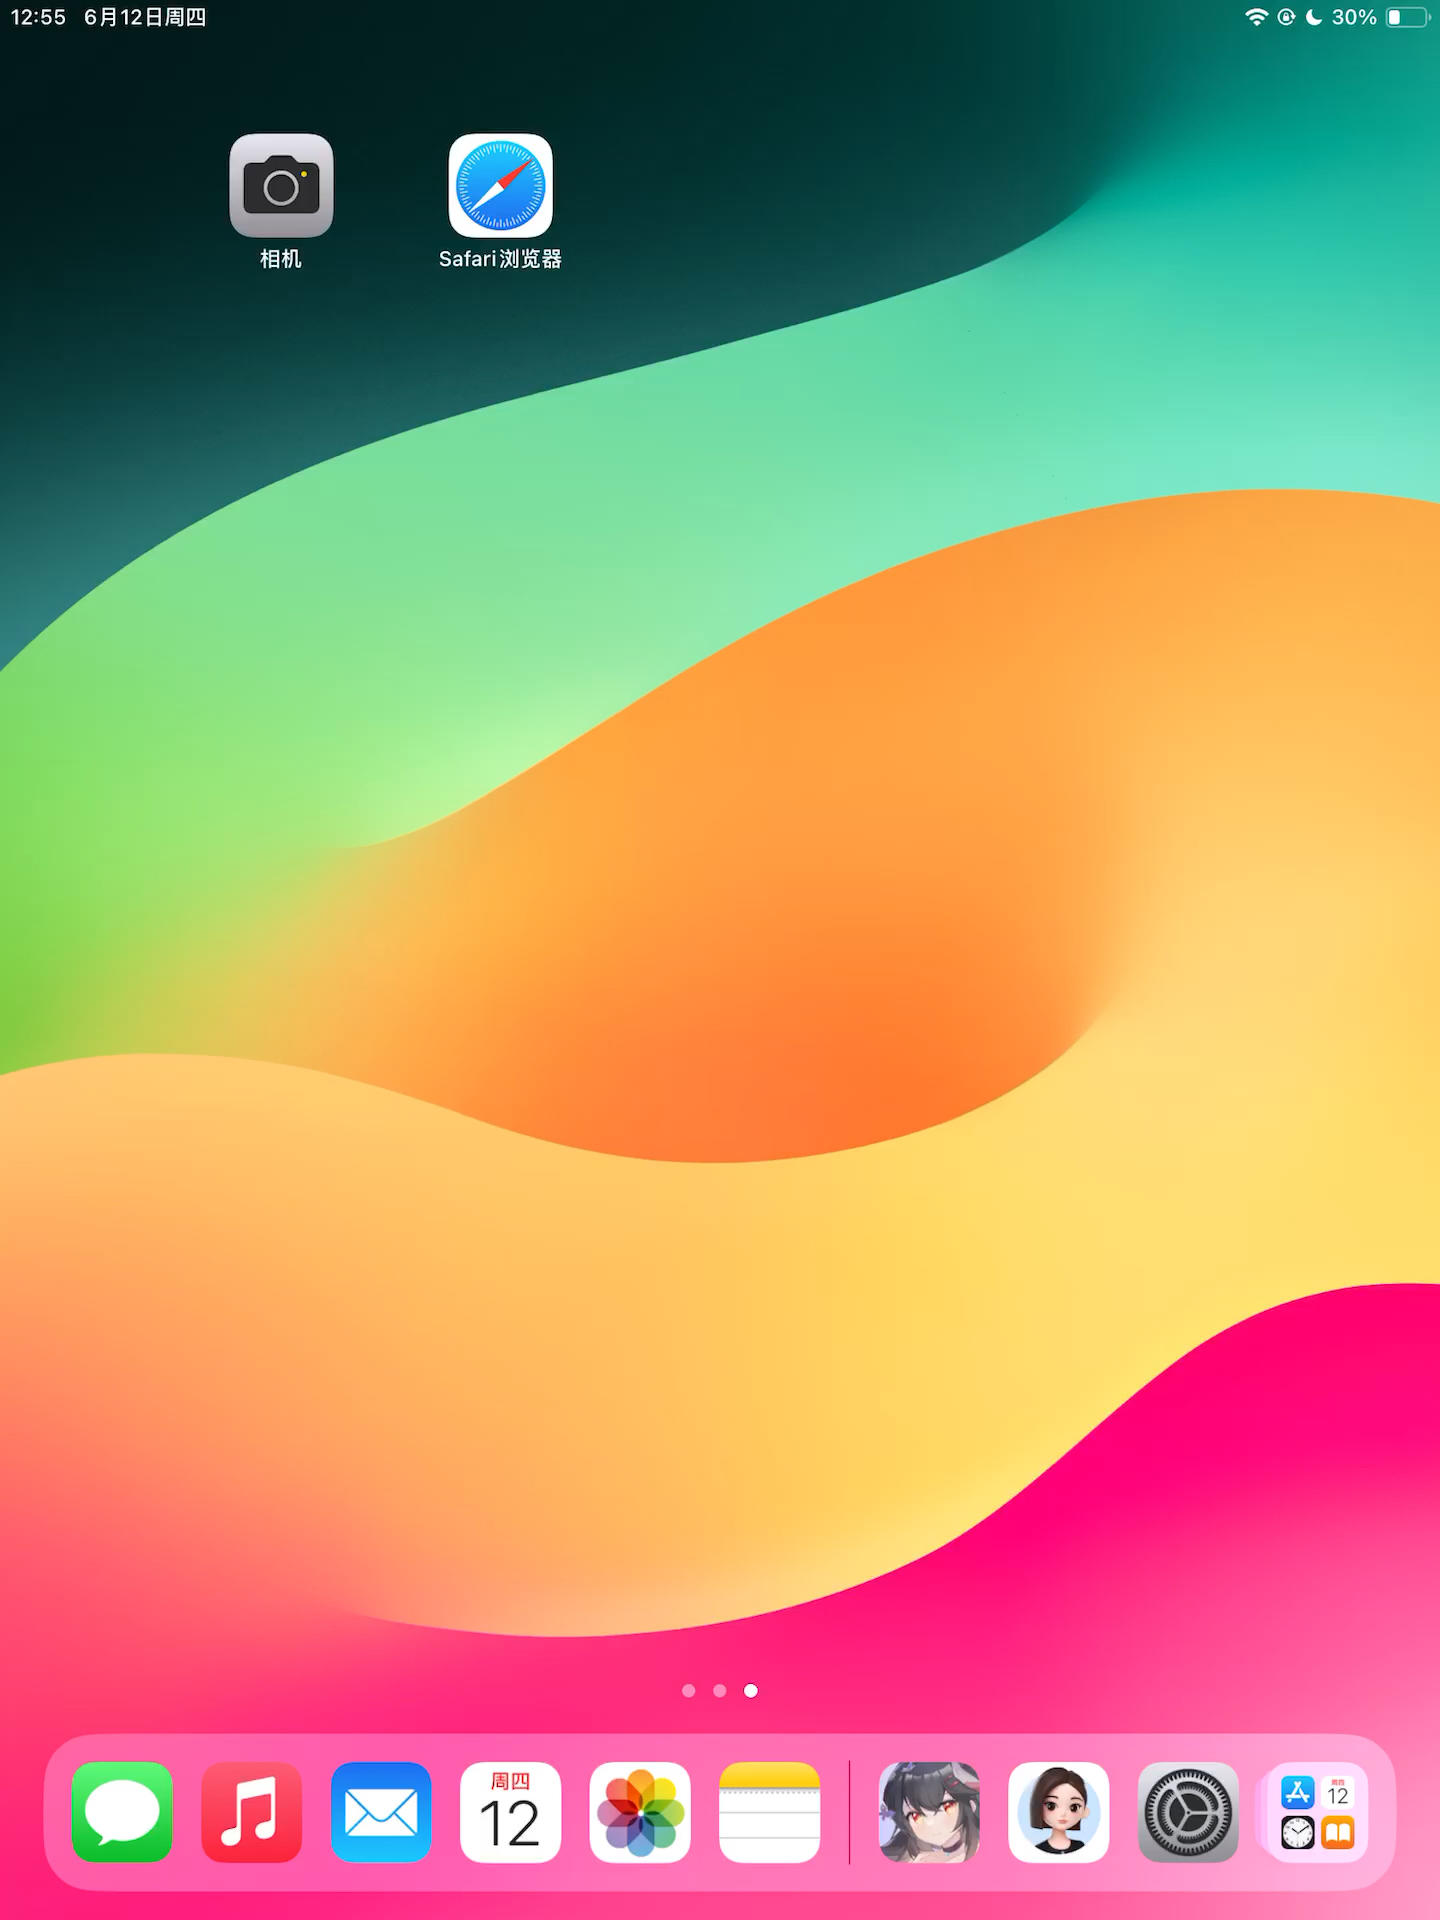This screenshot has height=1920, width=1440.
Task: Open Settings gear in dock
Action: click(x=1188, y=1812)
